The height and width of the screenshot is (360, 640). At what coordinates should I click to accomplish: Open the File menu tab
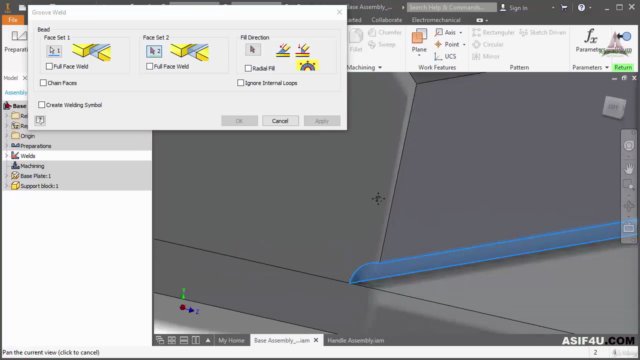(x=13, y=20)
